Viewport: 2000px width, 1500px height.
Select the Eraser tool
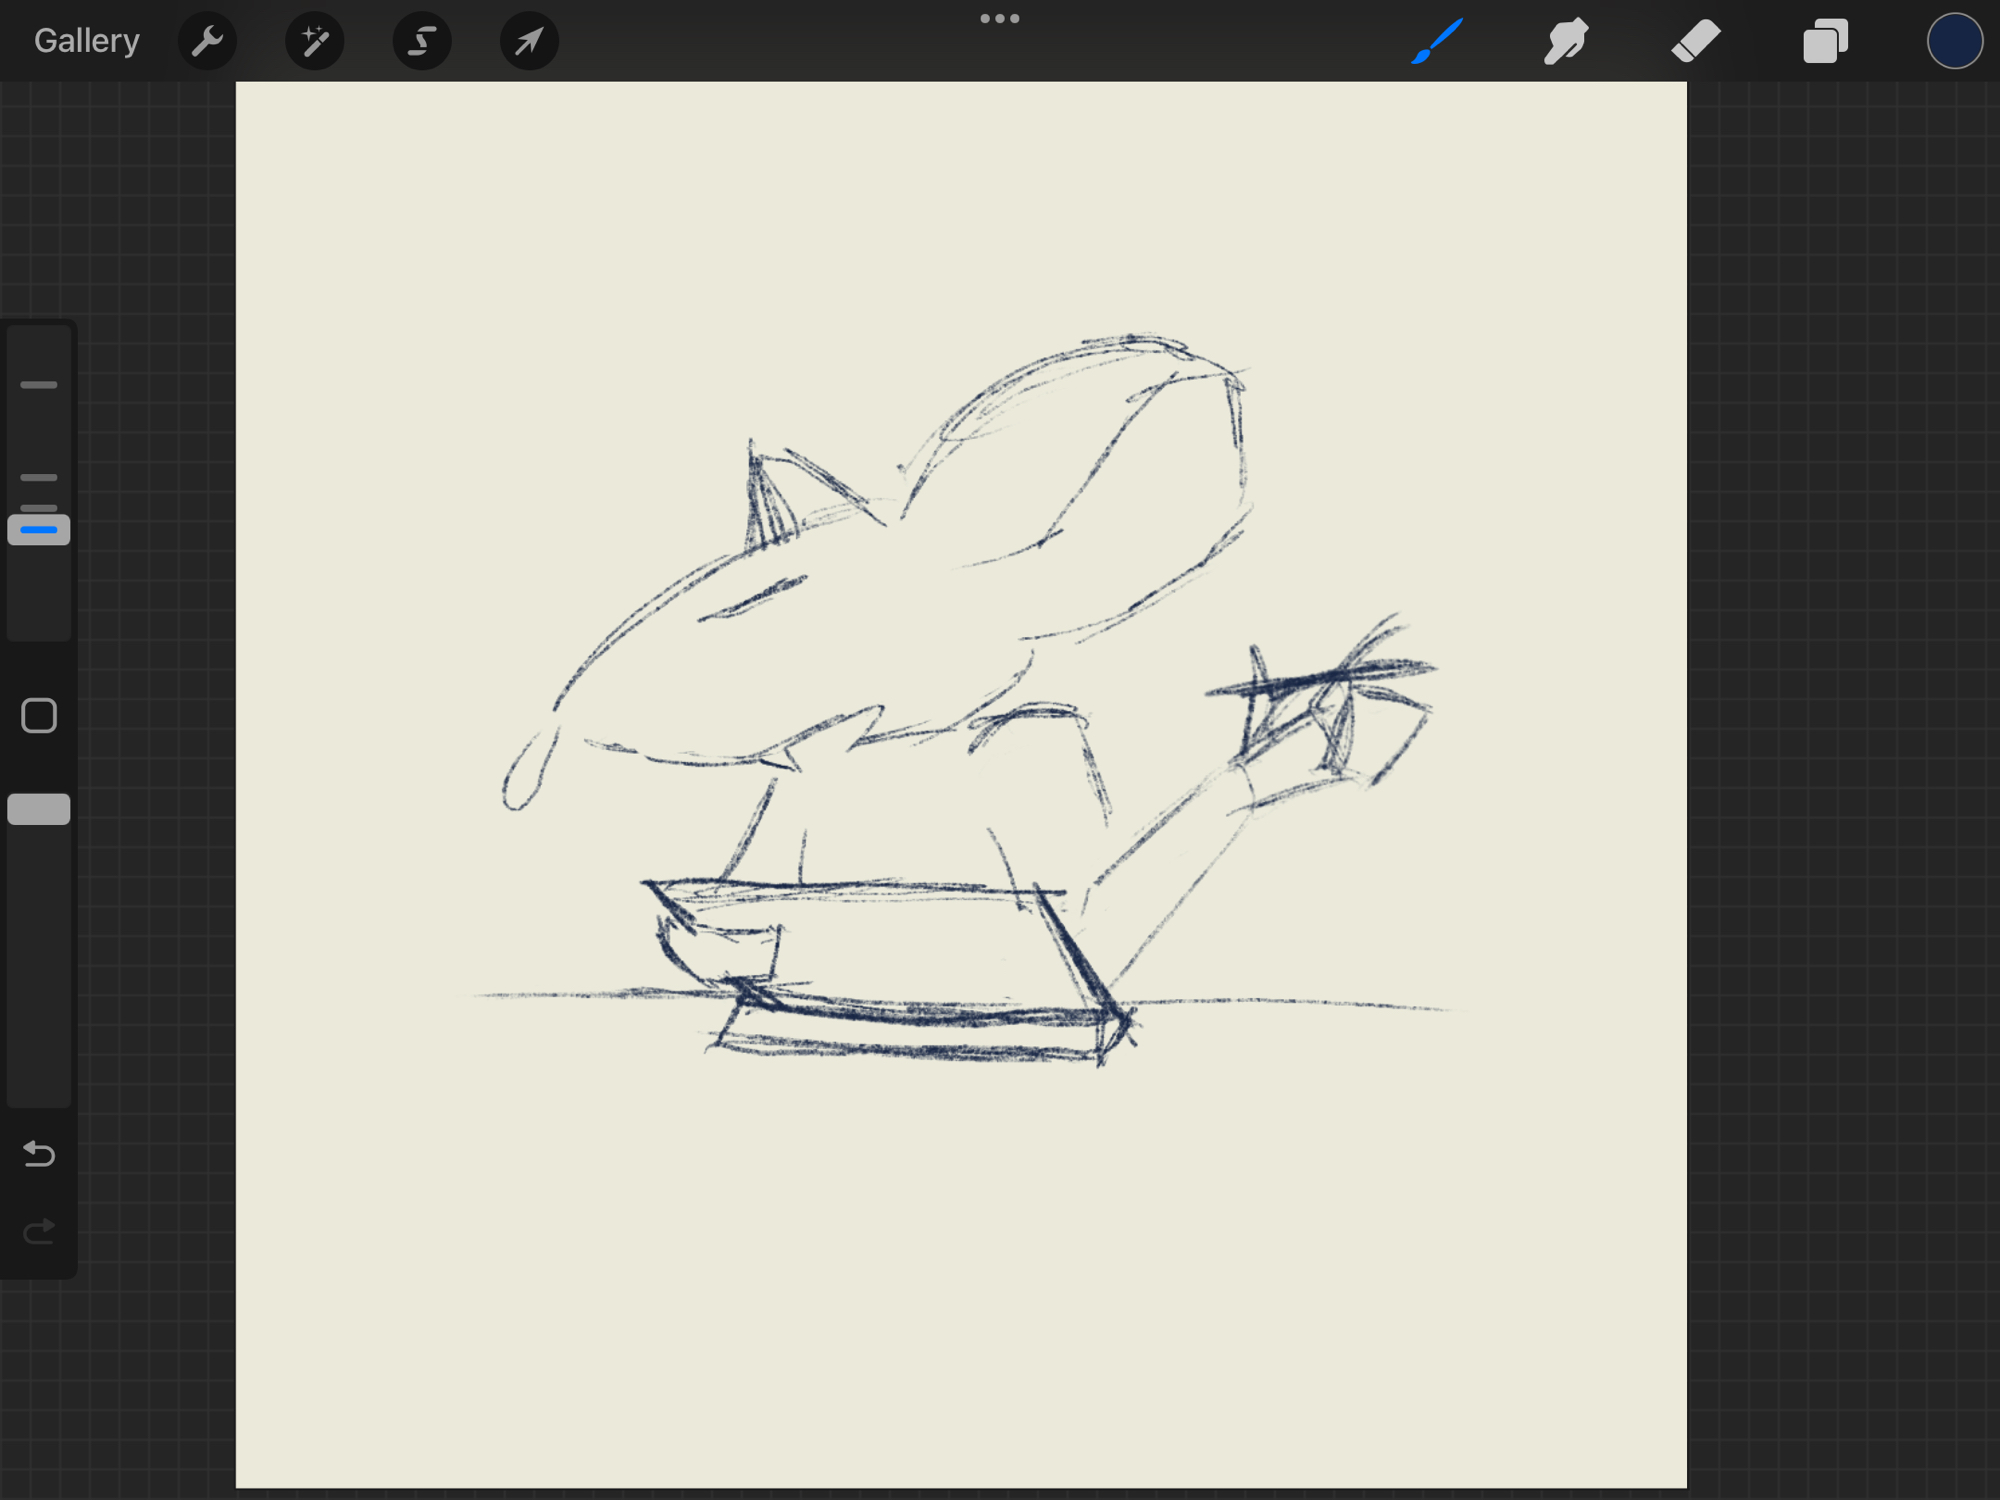pyautogui.click(x=1695, y=41)
